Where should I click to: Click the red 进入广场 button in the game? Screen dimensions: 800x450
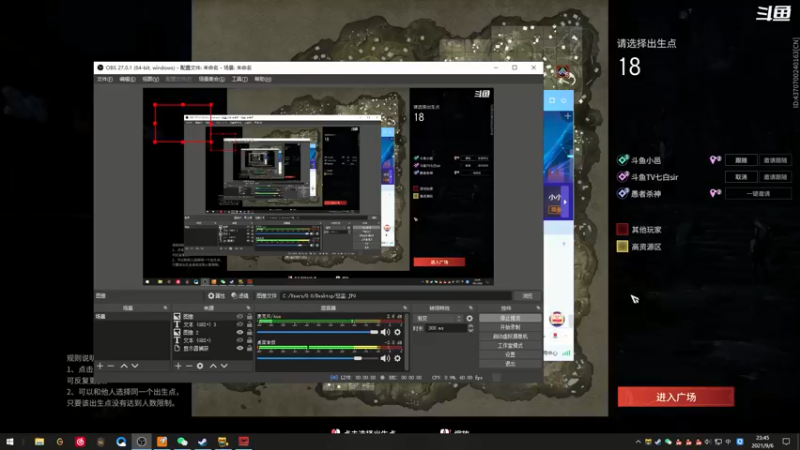pos(676,397)
